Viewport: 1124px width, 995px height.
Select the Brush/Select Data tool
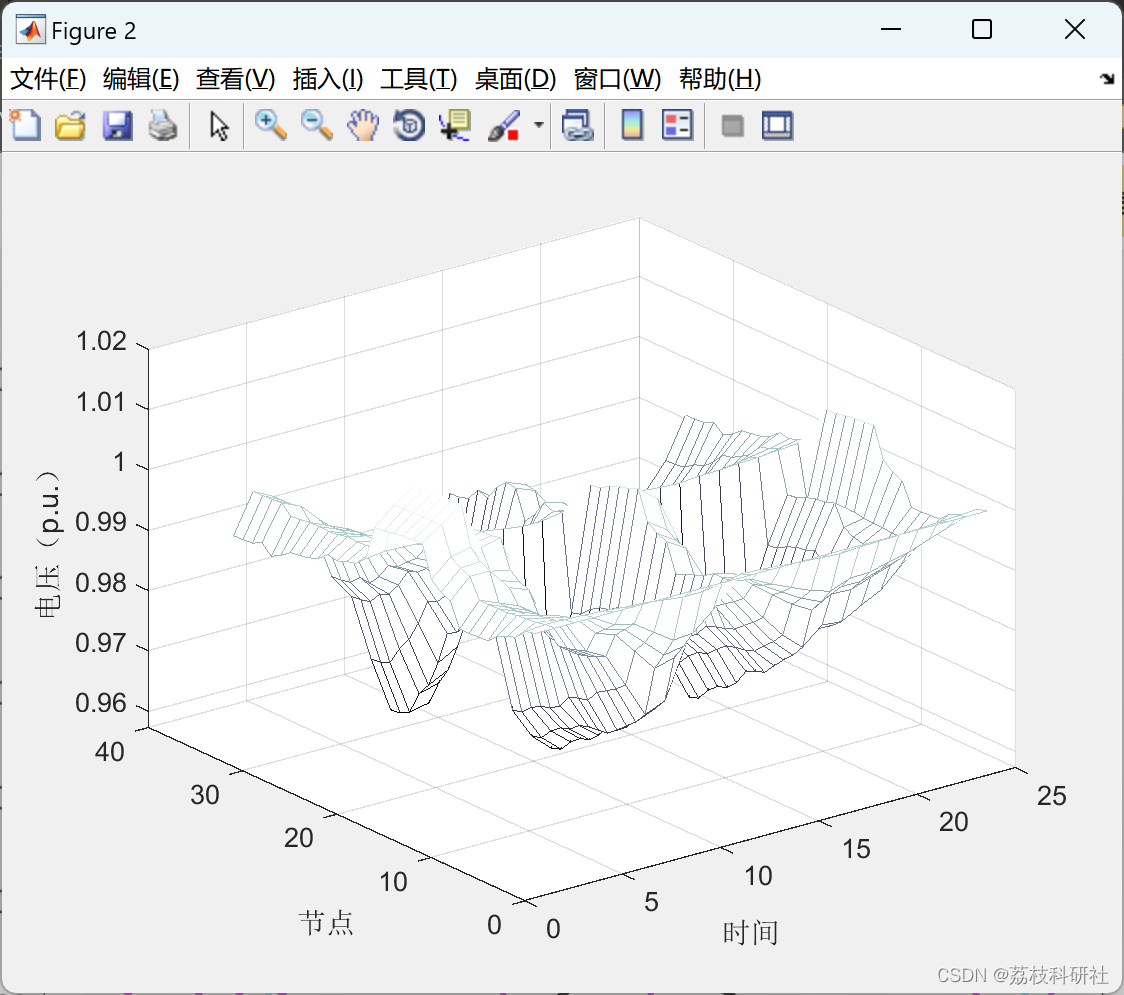tap(504, 125)
